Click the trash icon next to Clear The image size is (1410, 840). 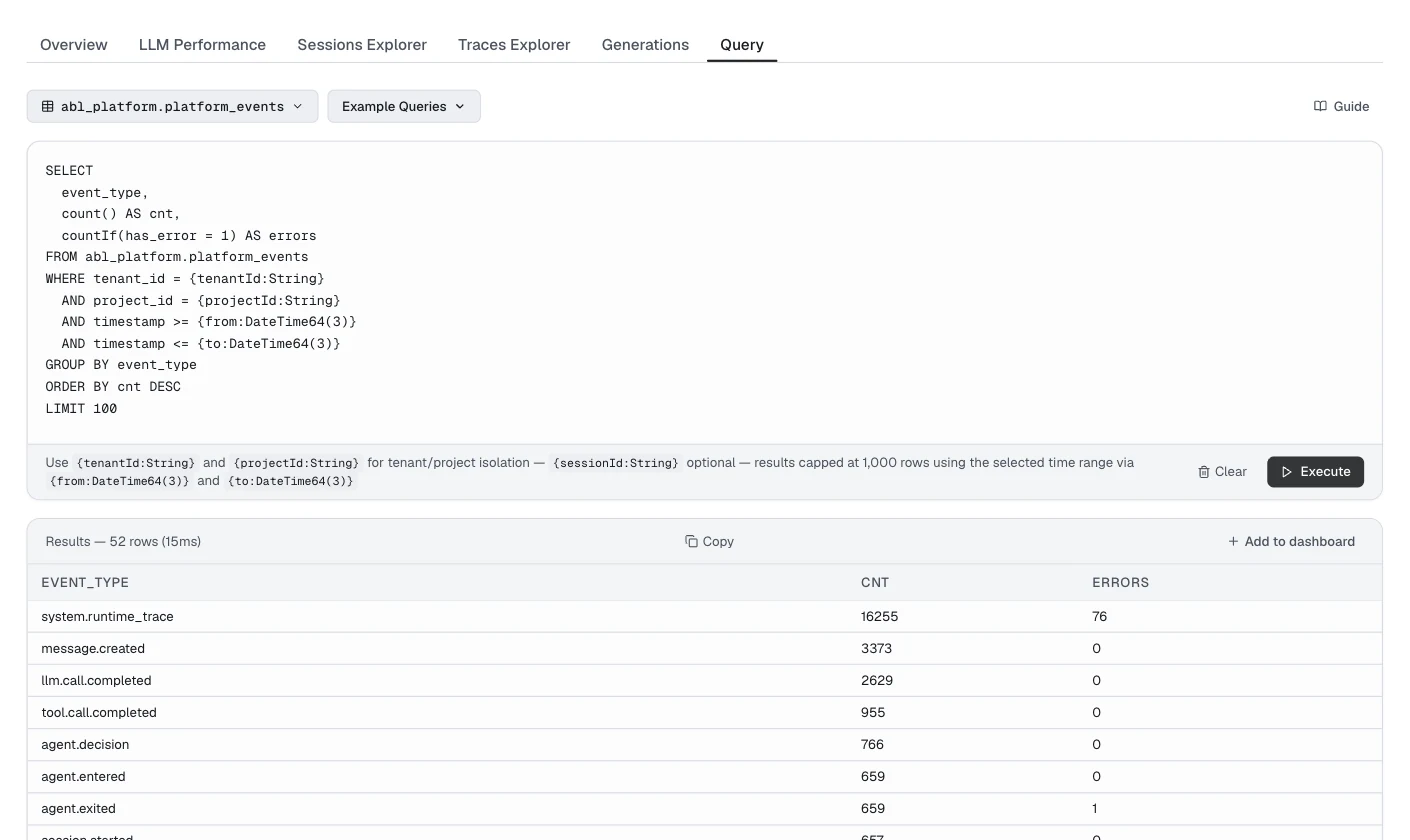tap(1204, 472)
